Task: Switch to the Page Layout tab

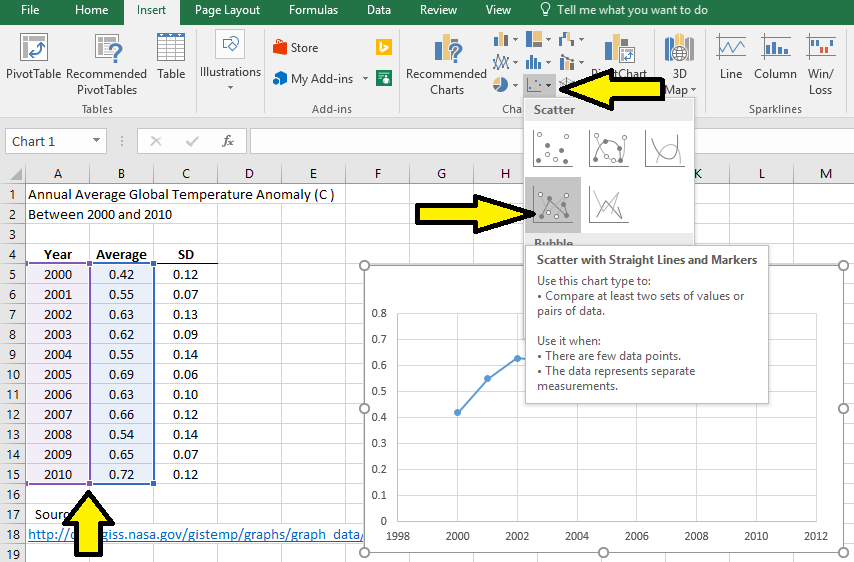Action: click(227, 10)
